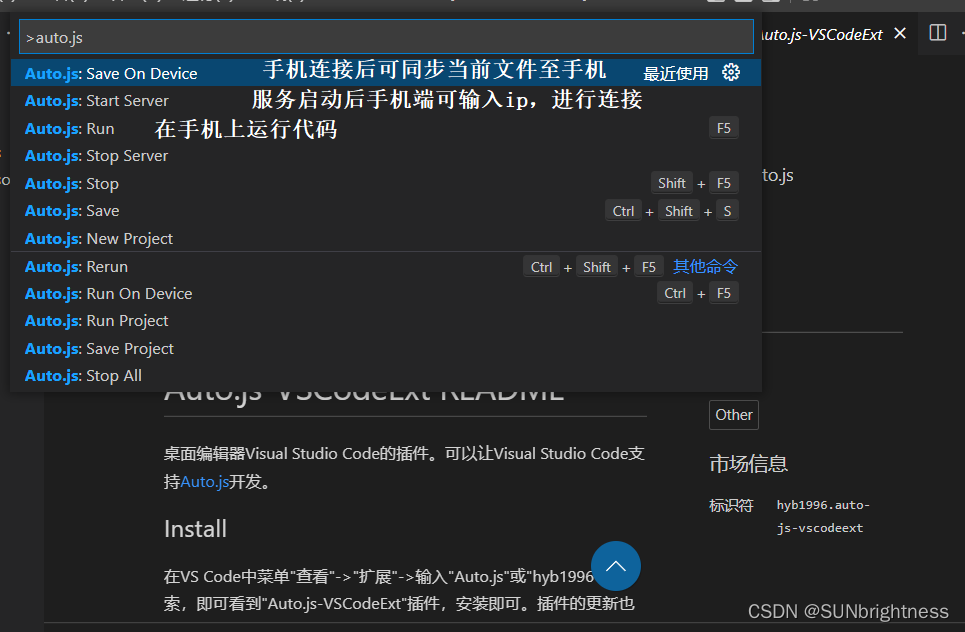
Task: Click the command palette input field
Action: [x=386, y=37]
